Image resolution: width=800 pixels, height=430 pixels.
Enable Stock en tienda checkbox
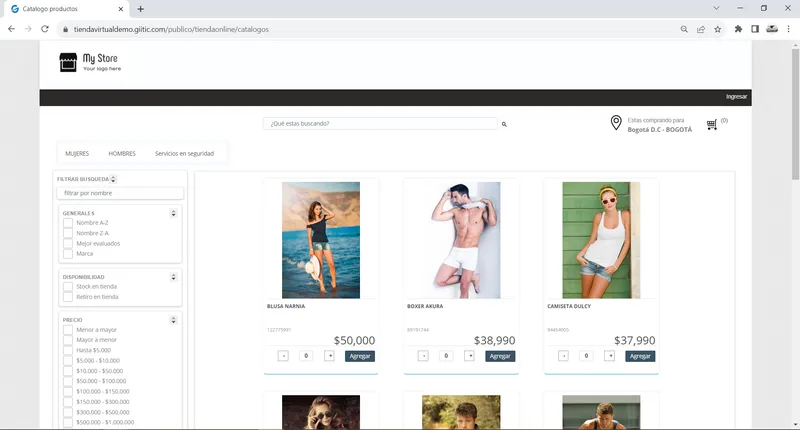click(68, 287)
